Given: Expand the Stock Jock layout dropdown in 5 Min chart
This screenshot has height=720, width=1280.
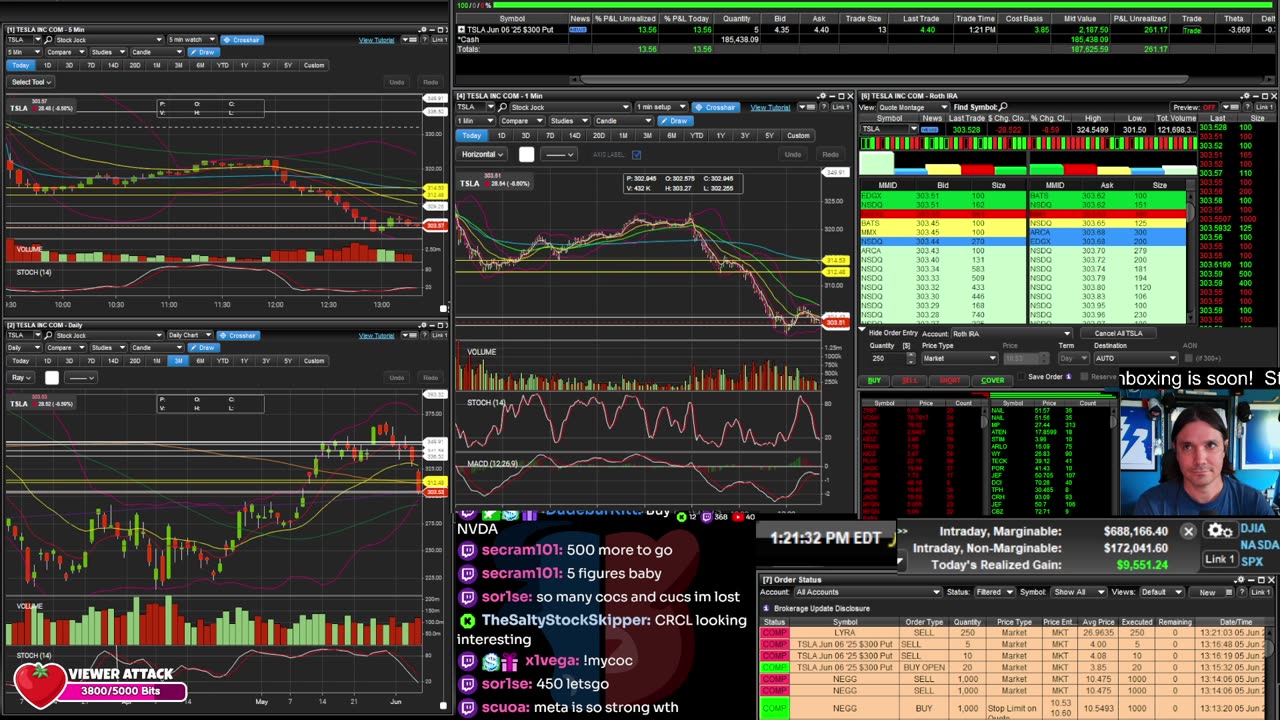Looking at the screenshot, I should 108,40.
